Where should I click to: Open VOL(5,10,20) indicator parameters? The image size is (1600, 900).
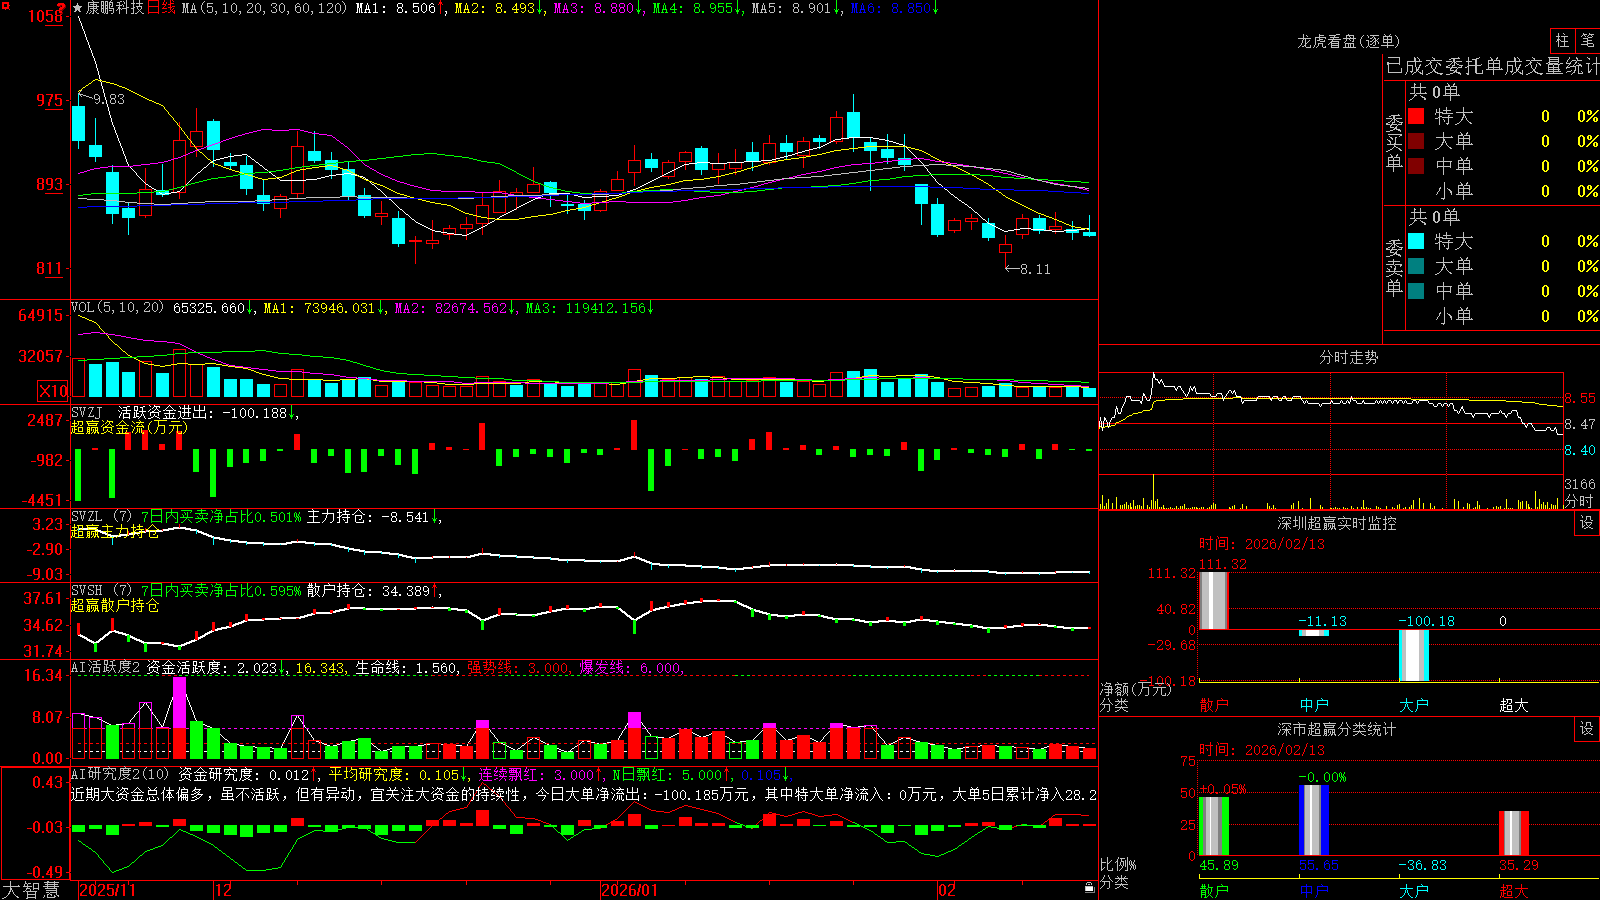[x=118, y=308]
